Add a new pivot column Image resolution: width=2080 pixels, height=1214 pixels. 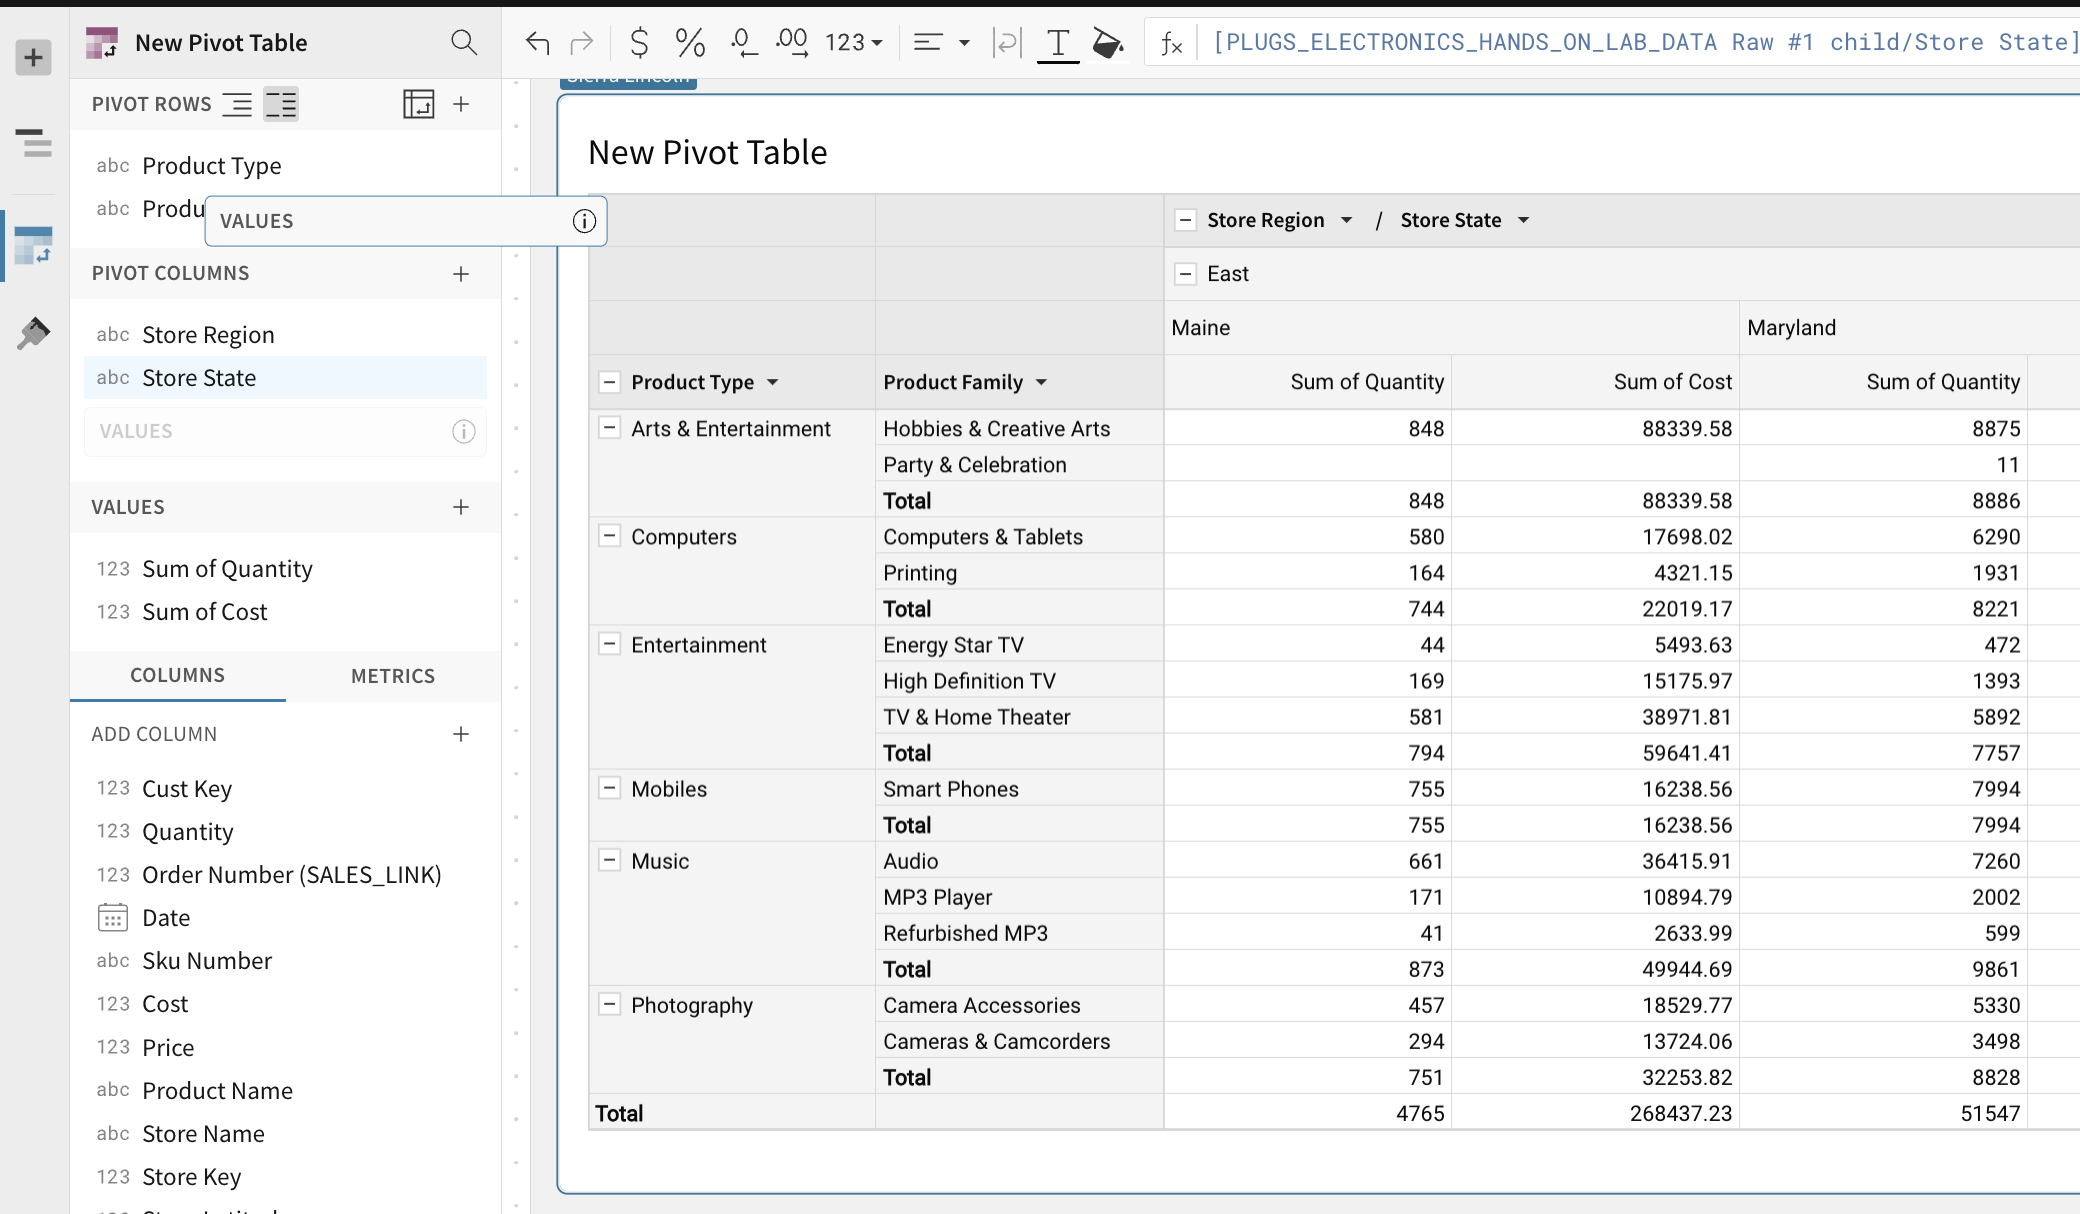(461, 273)
